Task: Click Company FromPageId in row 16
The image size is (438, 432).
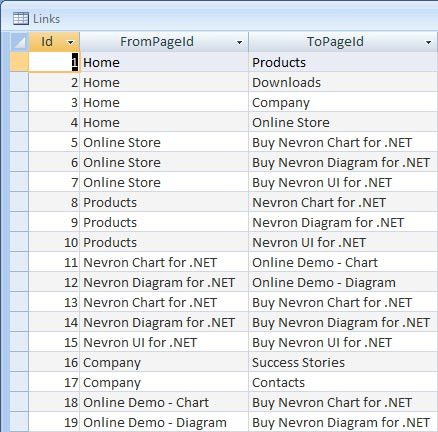Action: point(164,362)
